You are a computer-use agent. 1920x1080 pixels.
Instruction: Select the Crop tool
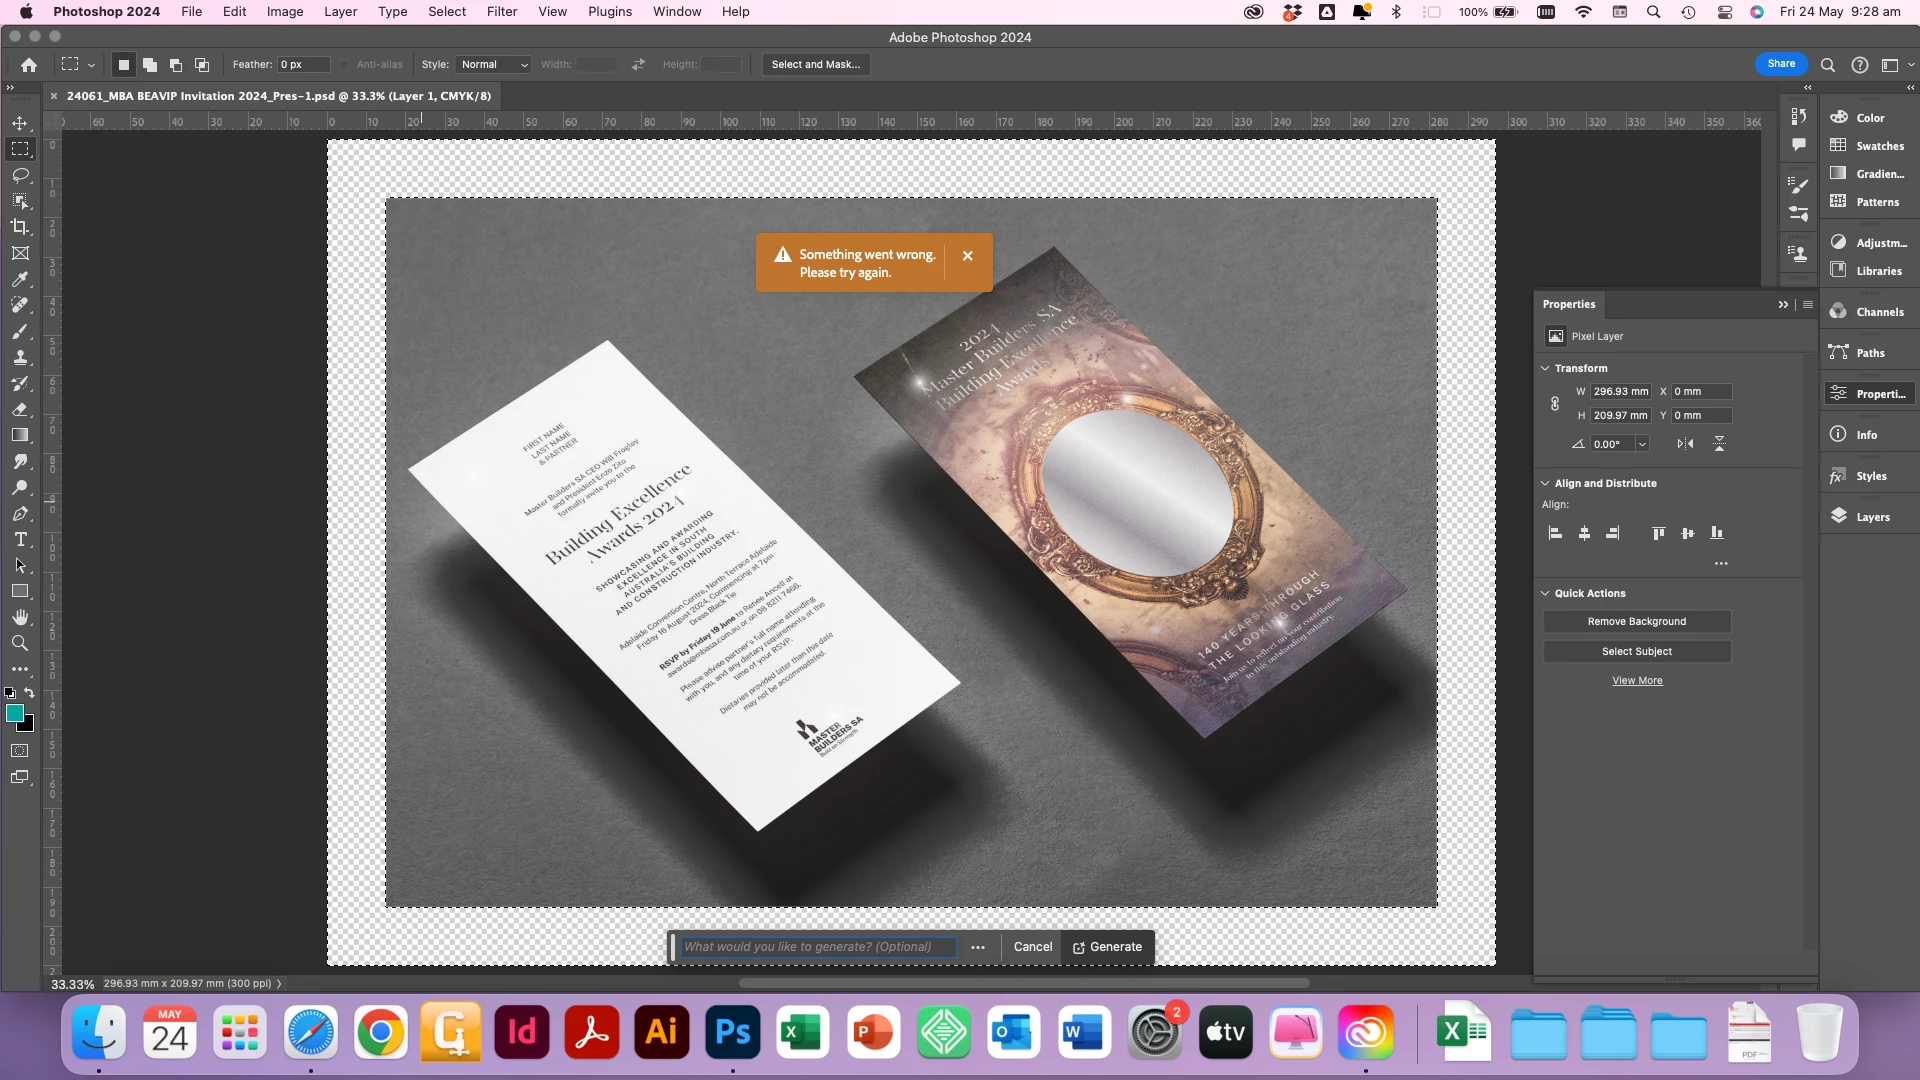point(20,227)
